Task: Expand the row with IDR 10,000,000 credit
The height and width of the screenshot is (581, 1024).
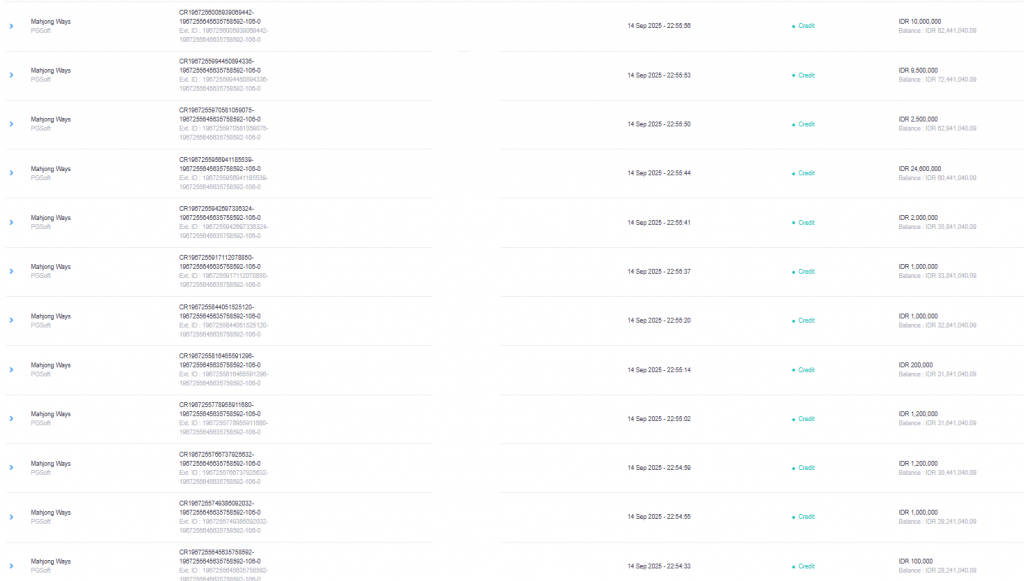Action: [11, 26]
